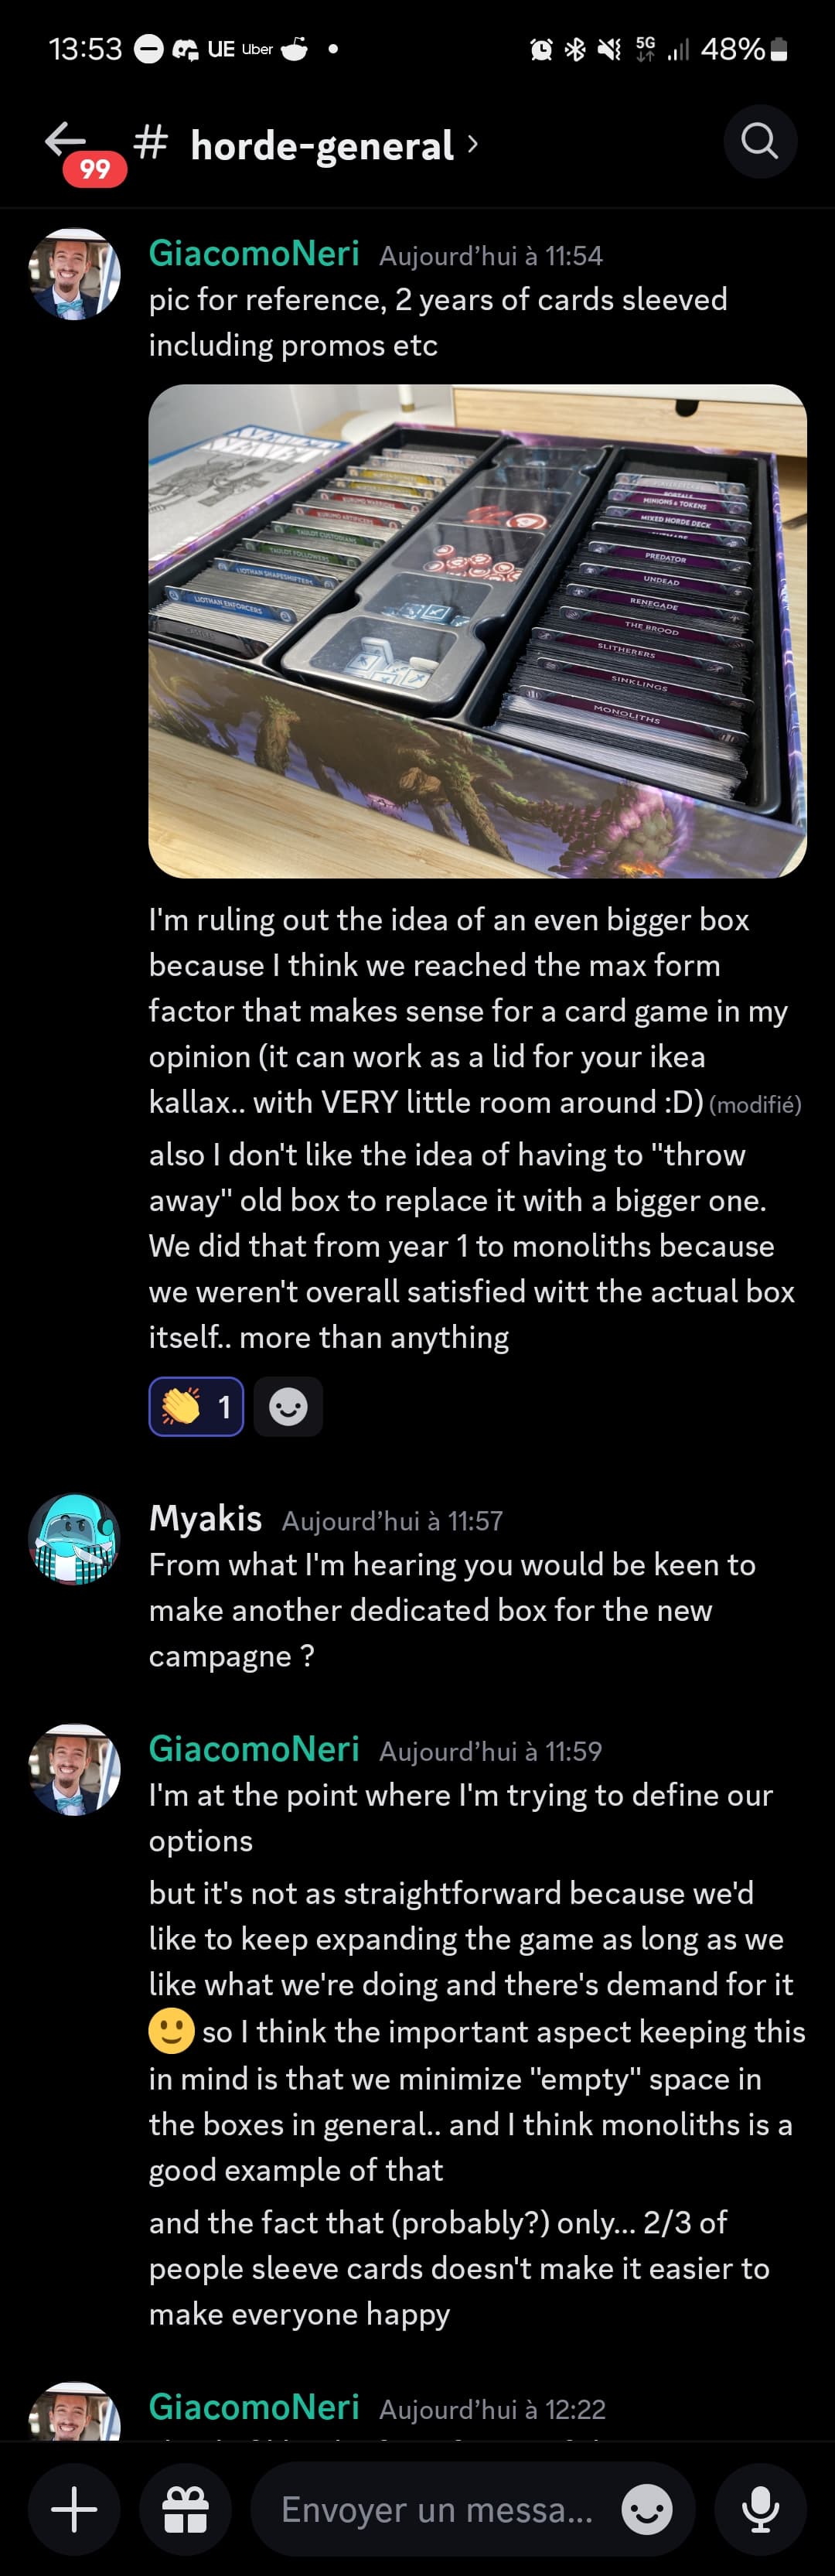This screenshot has width=835, height=2576.
Task: Open the sleeved cards box photo
Action: [x=477, y=631]
